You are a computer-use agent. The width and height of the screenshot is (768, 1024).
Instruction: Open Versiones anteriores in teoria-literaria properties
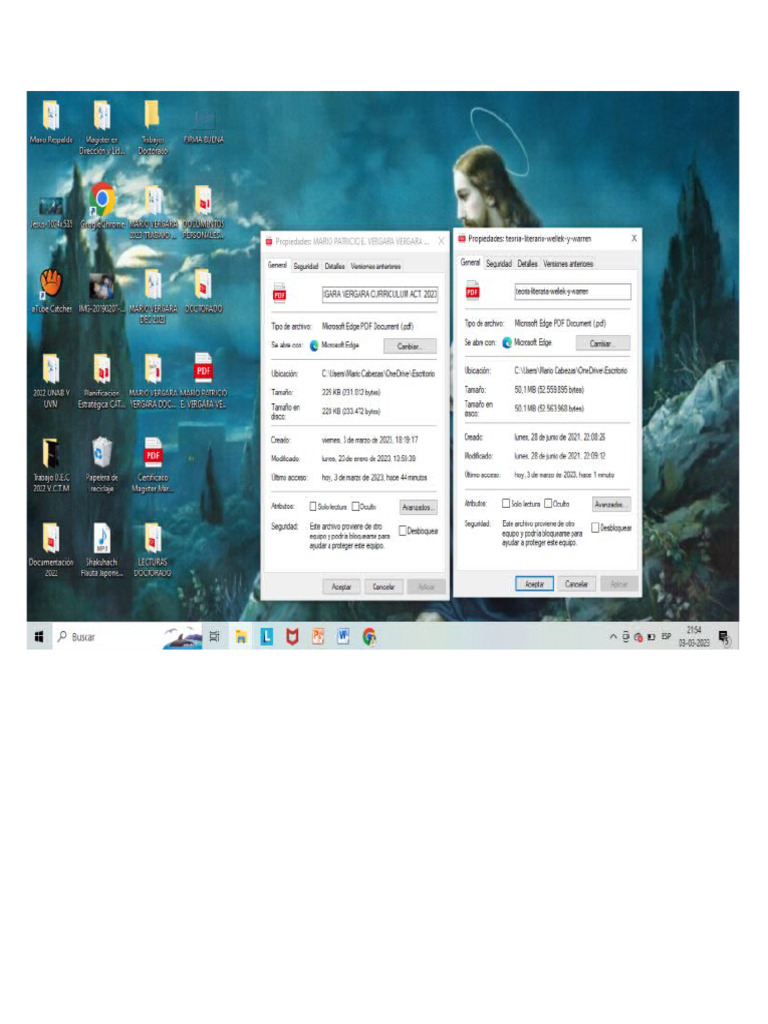(568, 264)
